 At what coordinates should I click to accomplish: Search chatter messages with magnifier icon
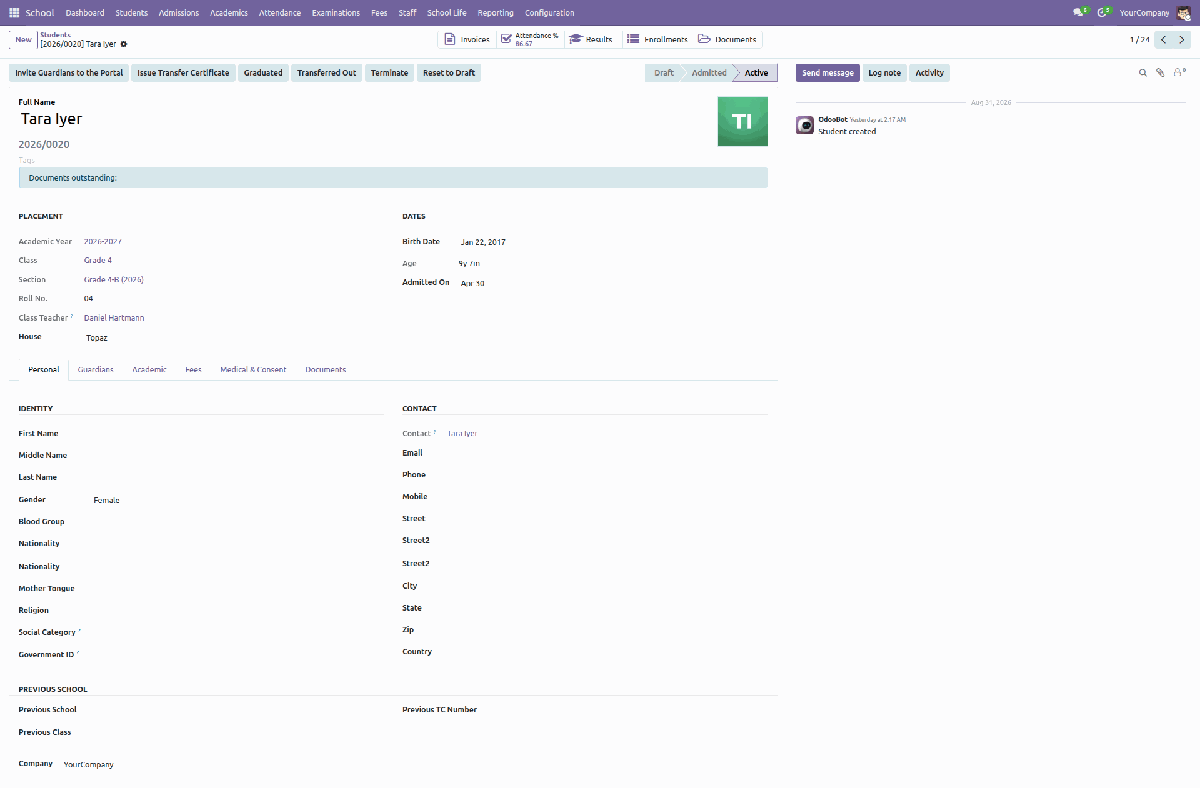pyautogui.click(x=1143, y=73)
